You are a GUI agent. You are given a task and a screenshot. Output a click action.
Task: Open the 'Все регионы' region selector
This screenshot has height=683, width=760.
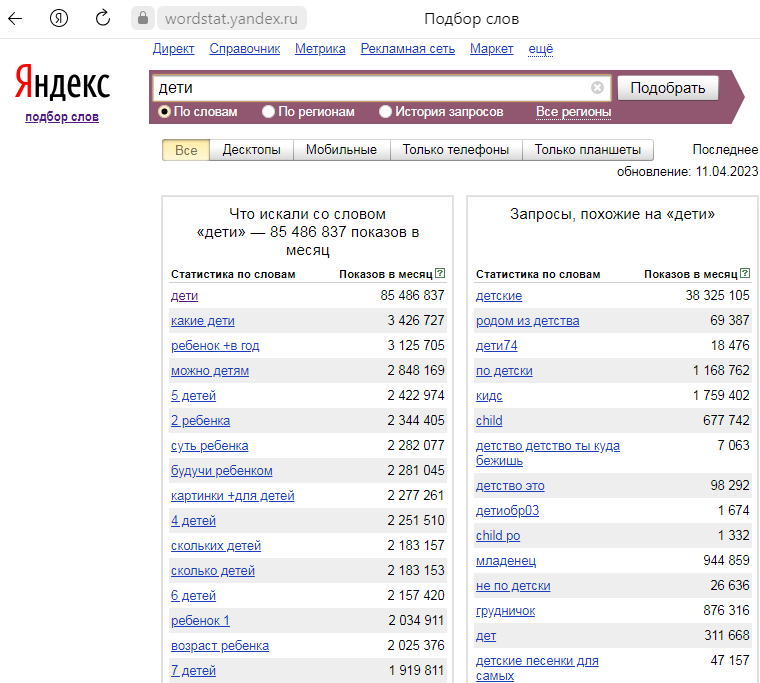tap(573, 111)
